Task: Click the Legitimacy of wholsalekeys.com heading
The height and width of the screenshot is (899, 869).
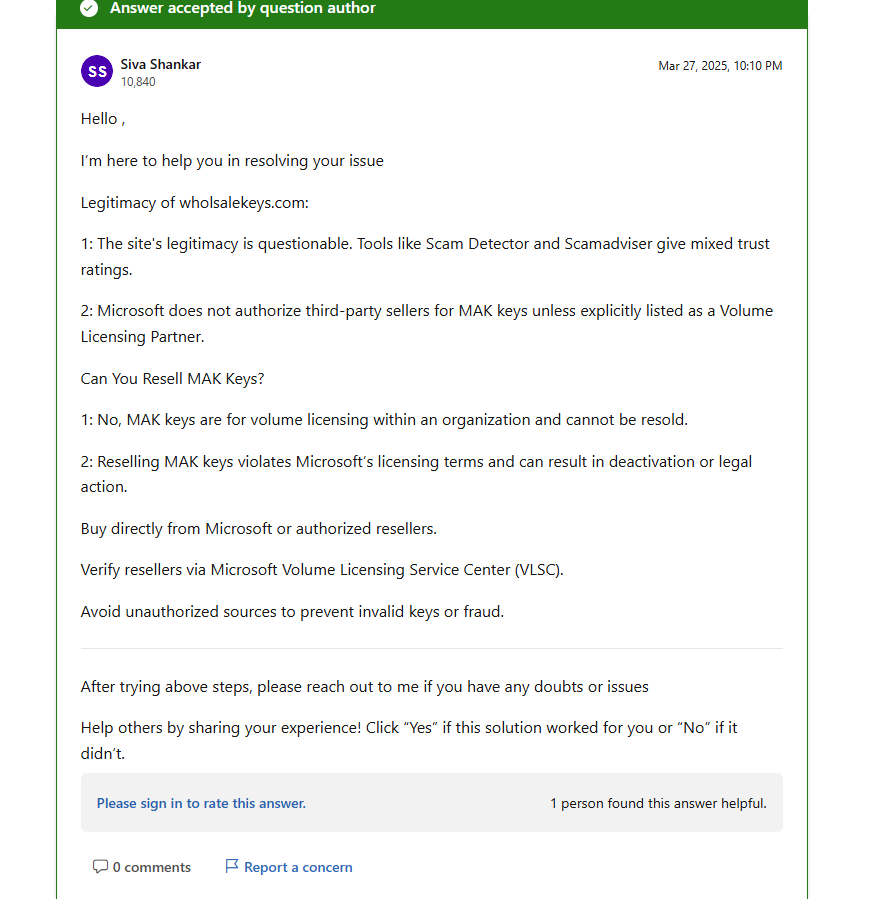Action: pos(194,203)
